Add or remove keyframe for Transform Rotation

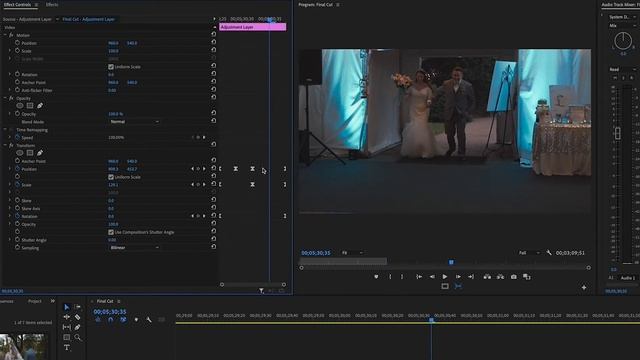pos(198,216)
